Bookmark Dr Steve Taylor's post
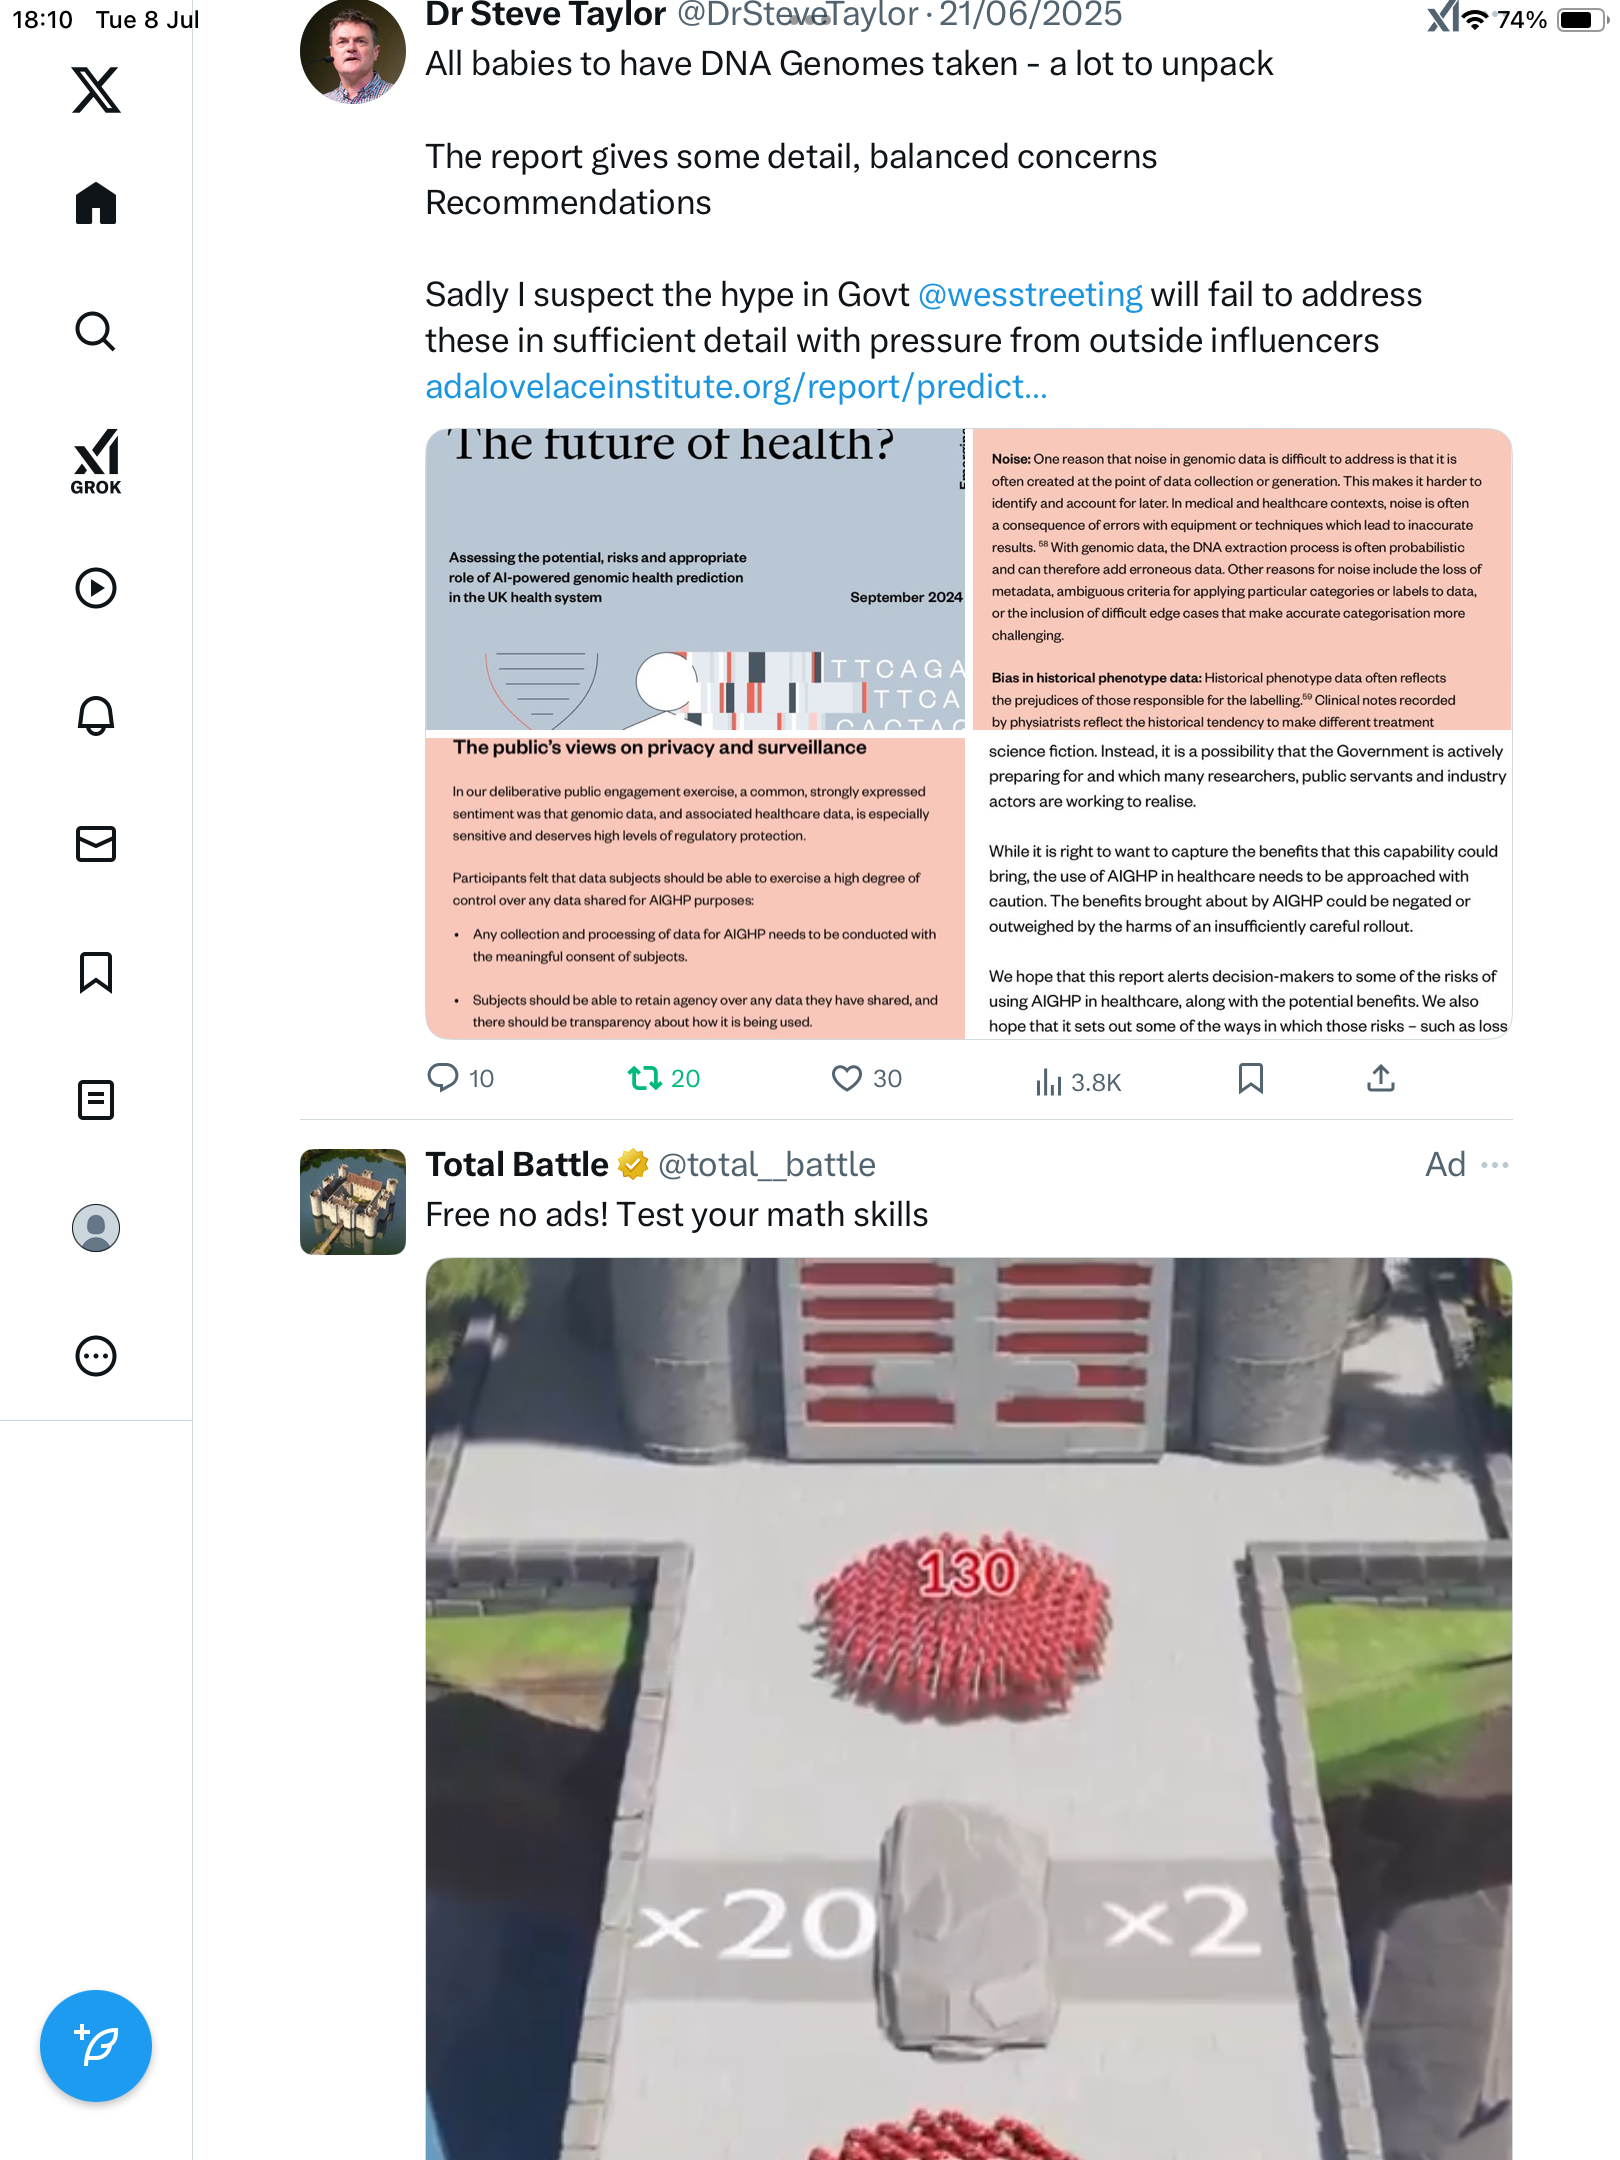This screenshot has height=2160, width=1620. click(x=1251, y=1078)
